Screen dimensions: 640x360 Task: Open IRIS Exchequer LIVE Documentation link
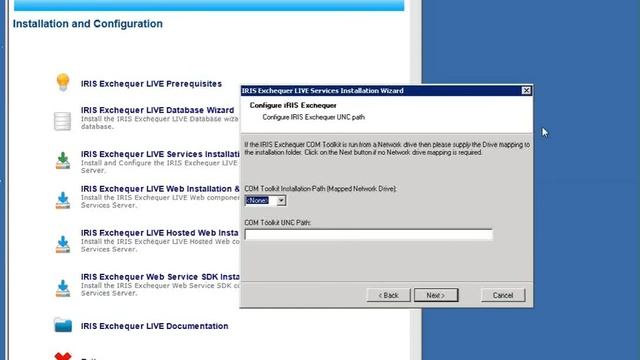(x=155, y=326)
